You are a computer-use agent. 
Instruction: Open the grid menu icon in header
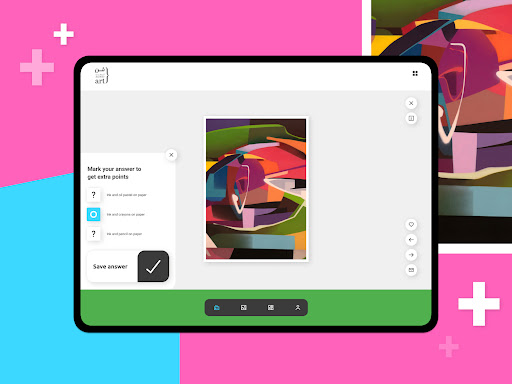click(x=415, y=73)
